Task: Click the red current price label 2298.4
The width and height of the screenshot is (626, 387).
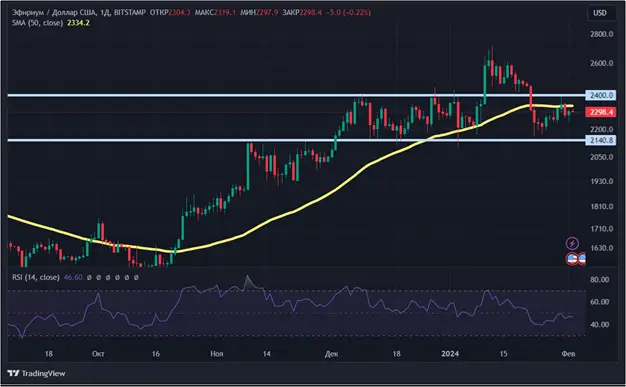Action: 601,112
